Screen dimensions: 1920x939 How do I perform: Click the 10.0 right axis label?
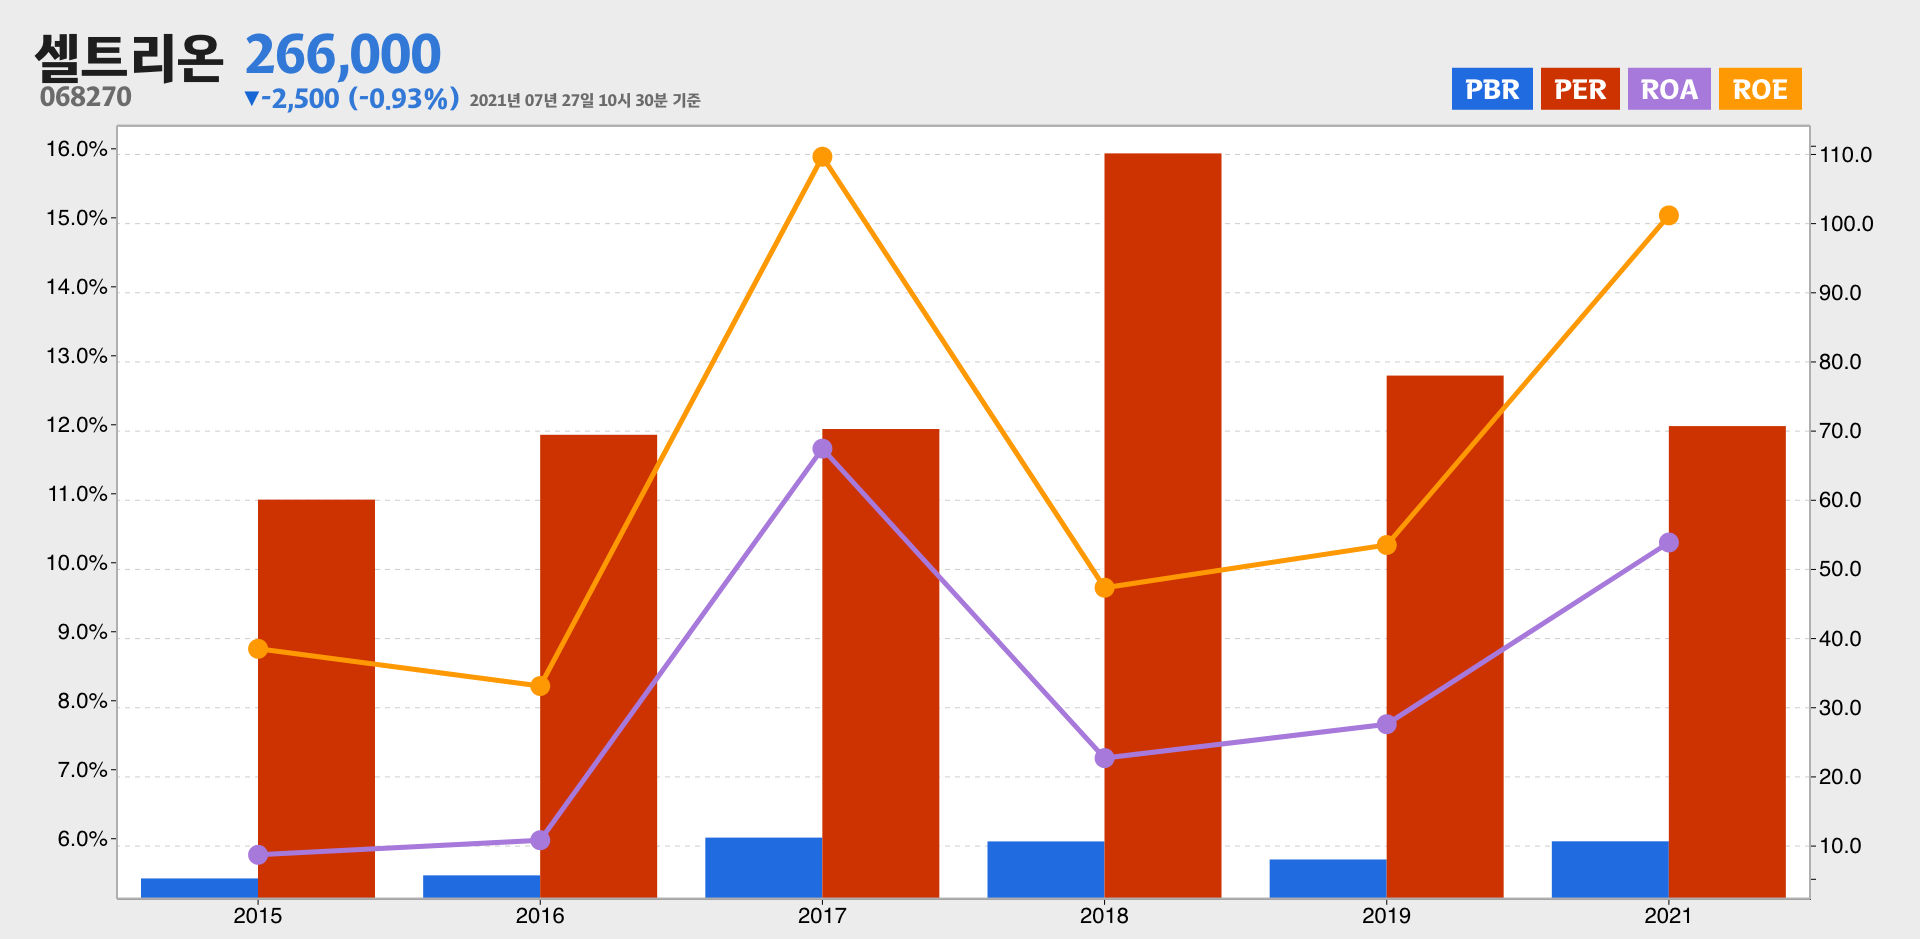(1841, 846)
